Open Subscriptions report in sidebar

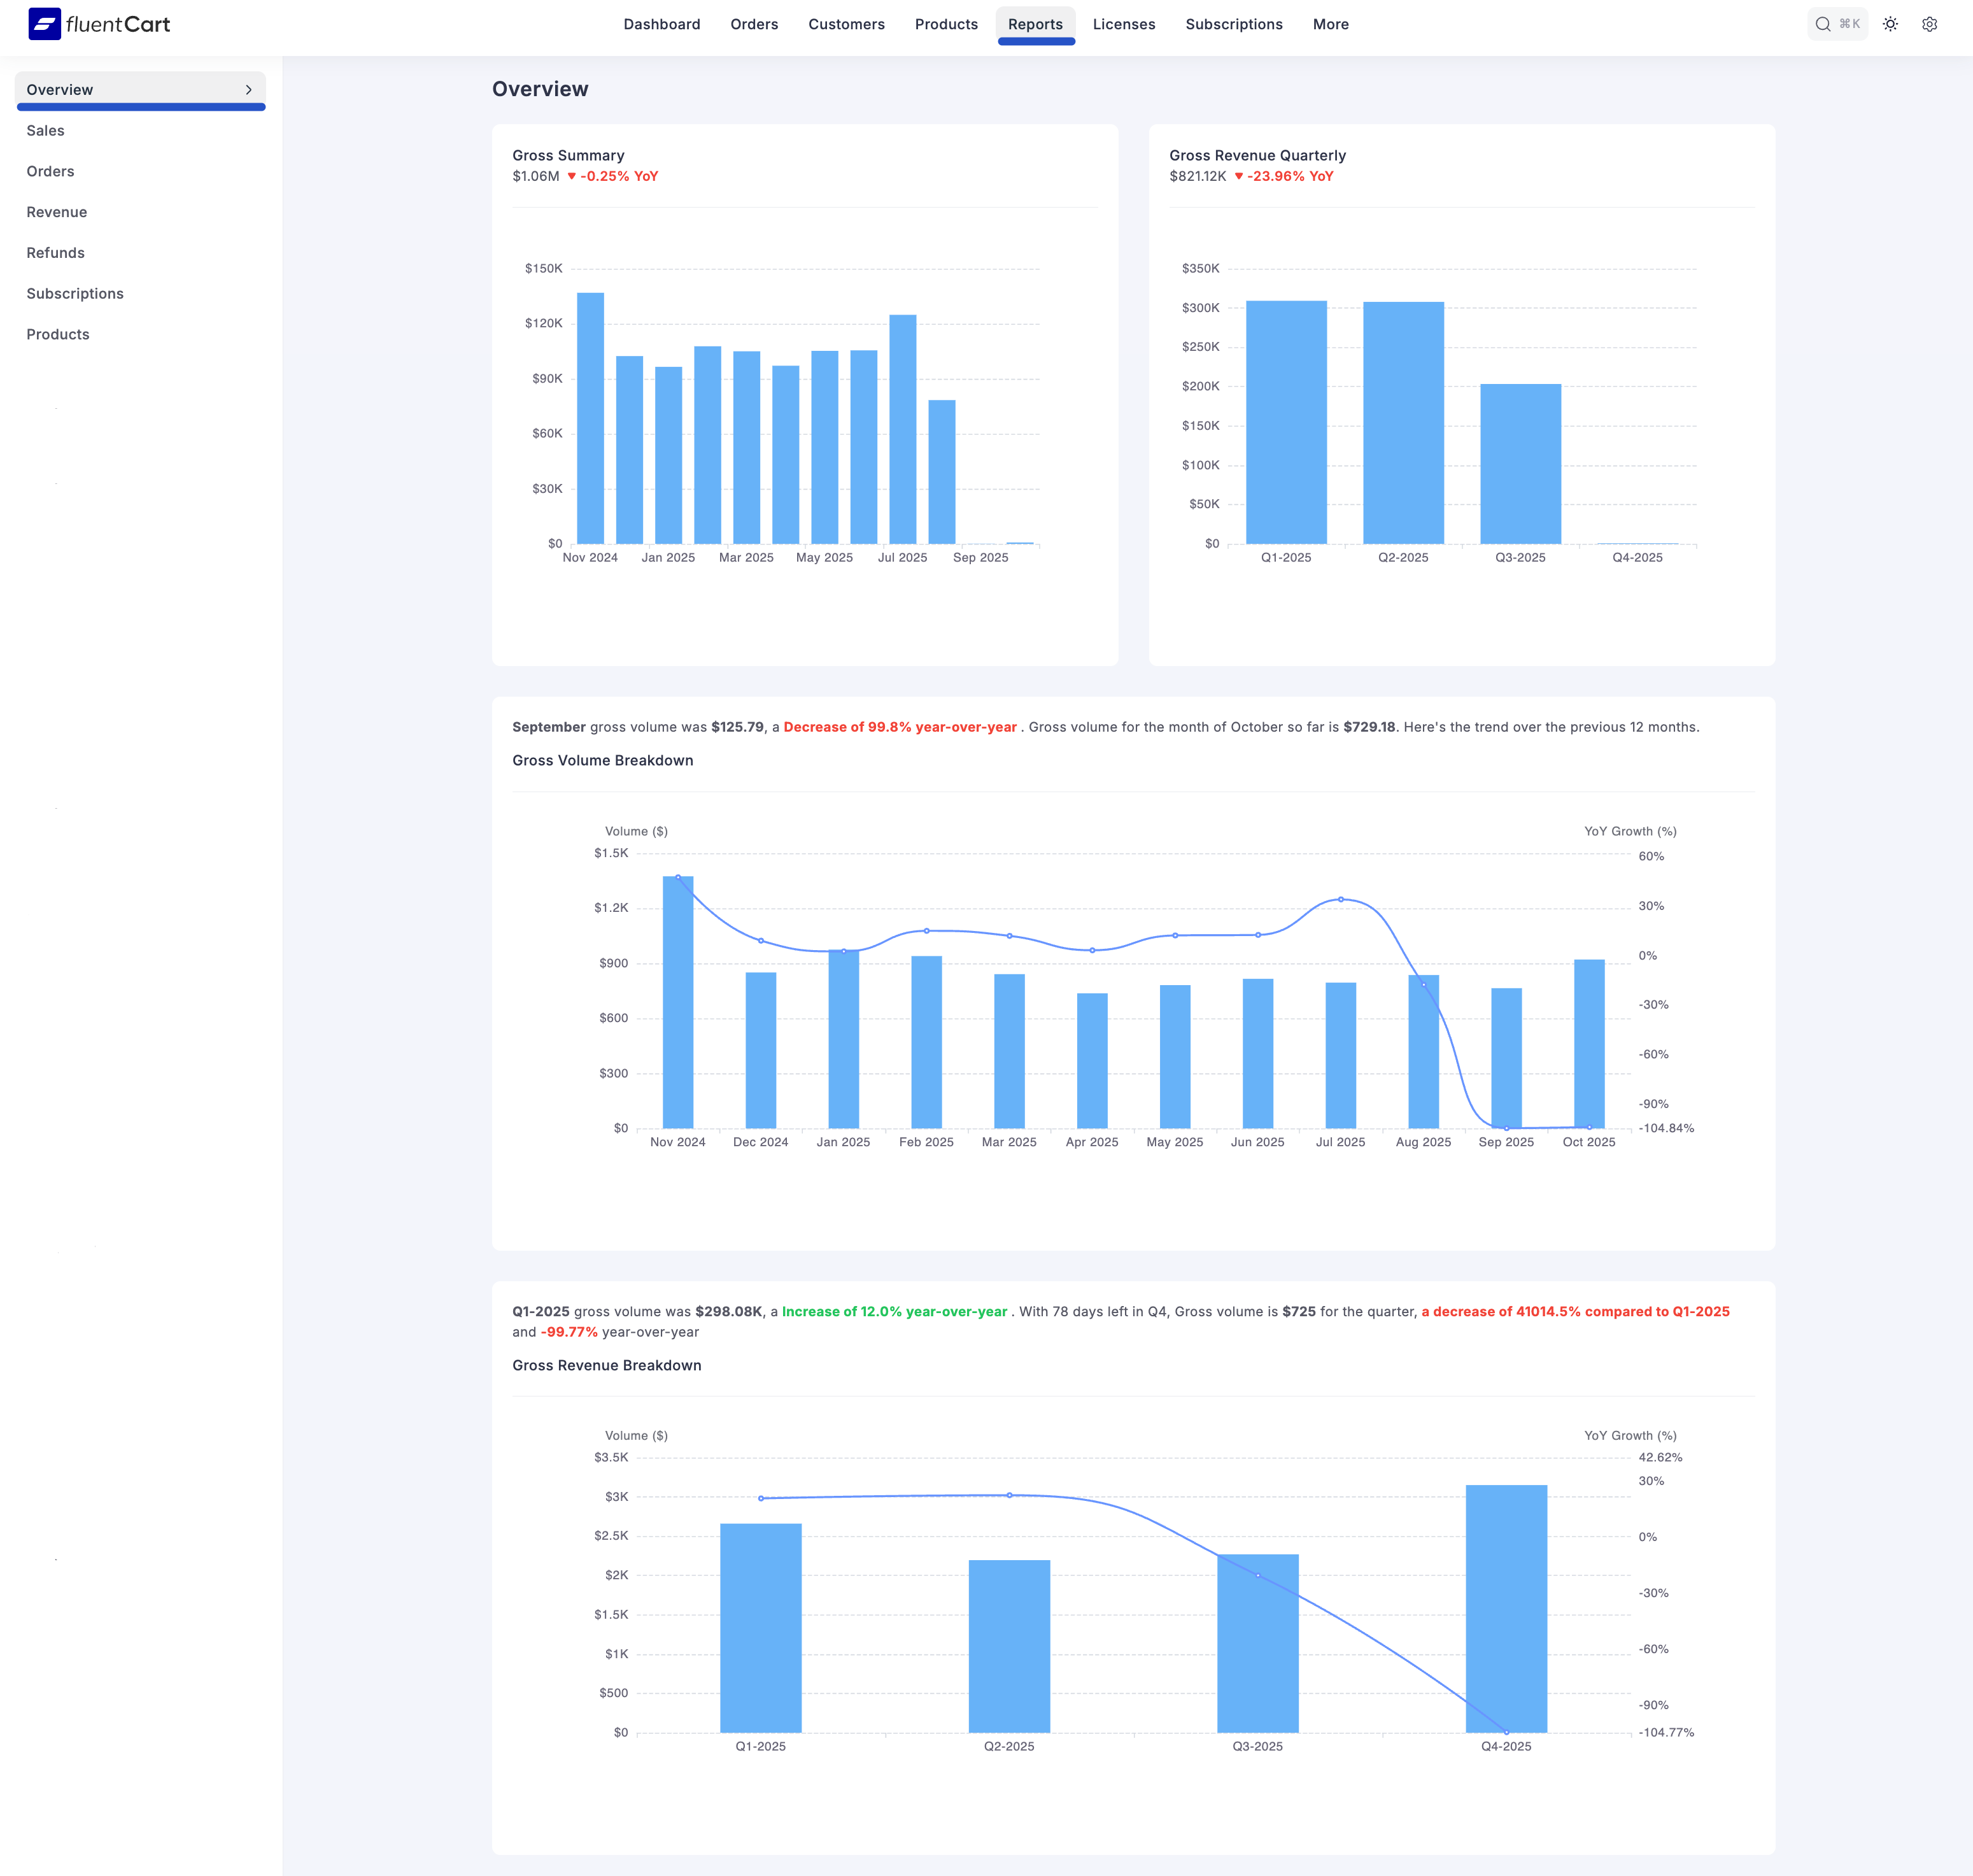tap(75, 294)
